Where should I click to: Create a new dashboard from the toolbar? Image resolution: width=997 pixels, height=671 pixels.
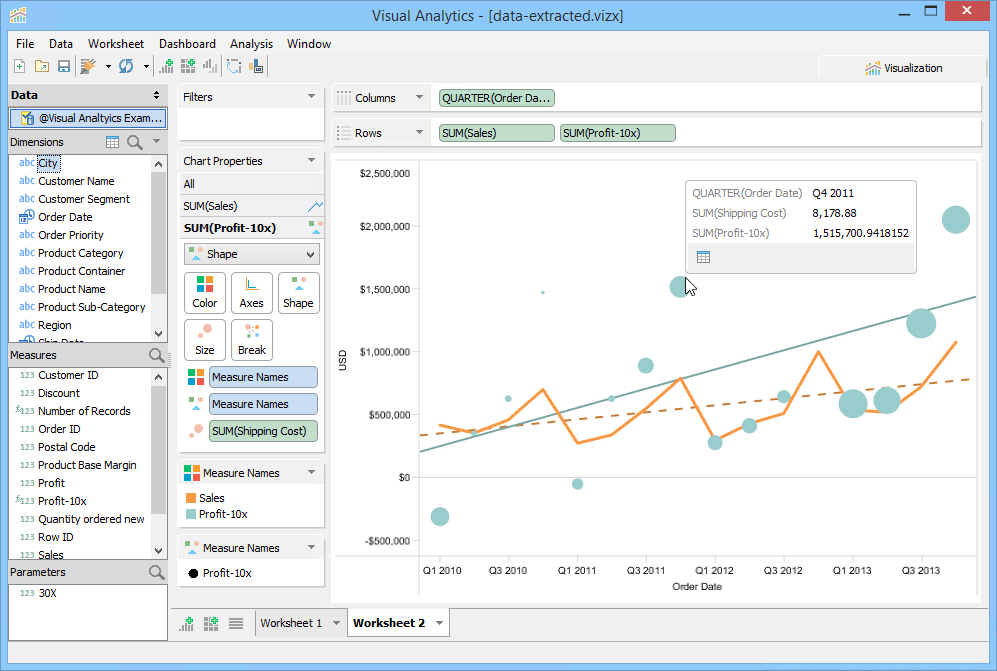(190, 64)
